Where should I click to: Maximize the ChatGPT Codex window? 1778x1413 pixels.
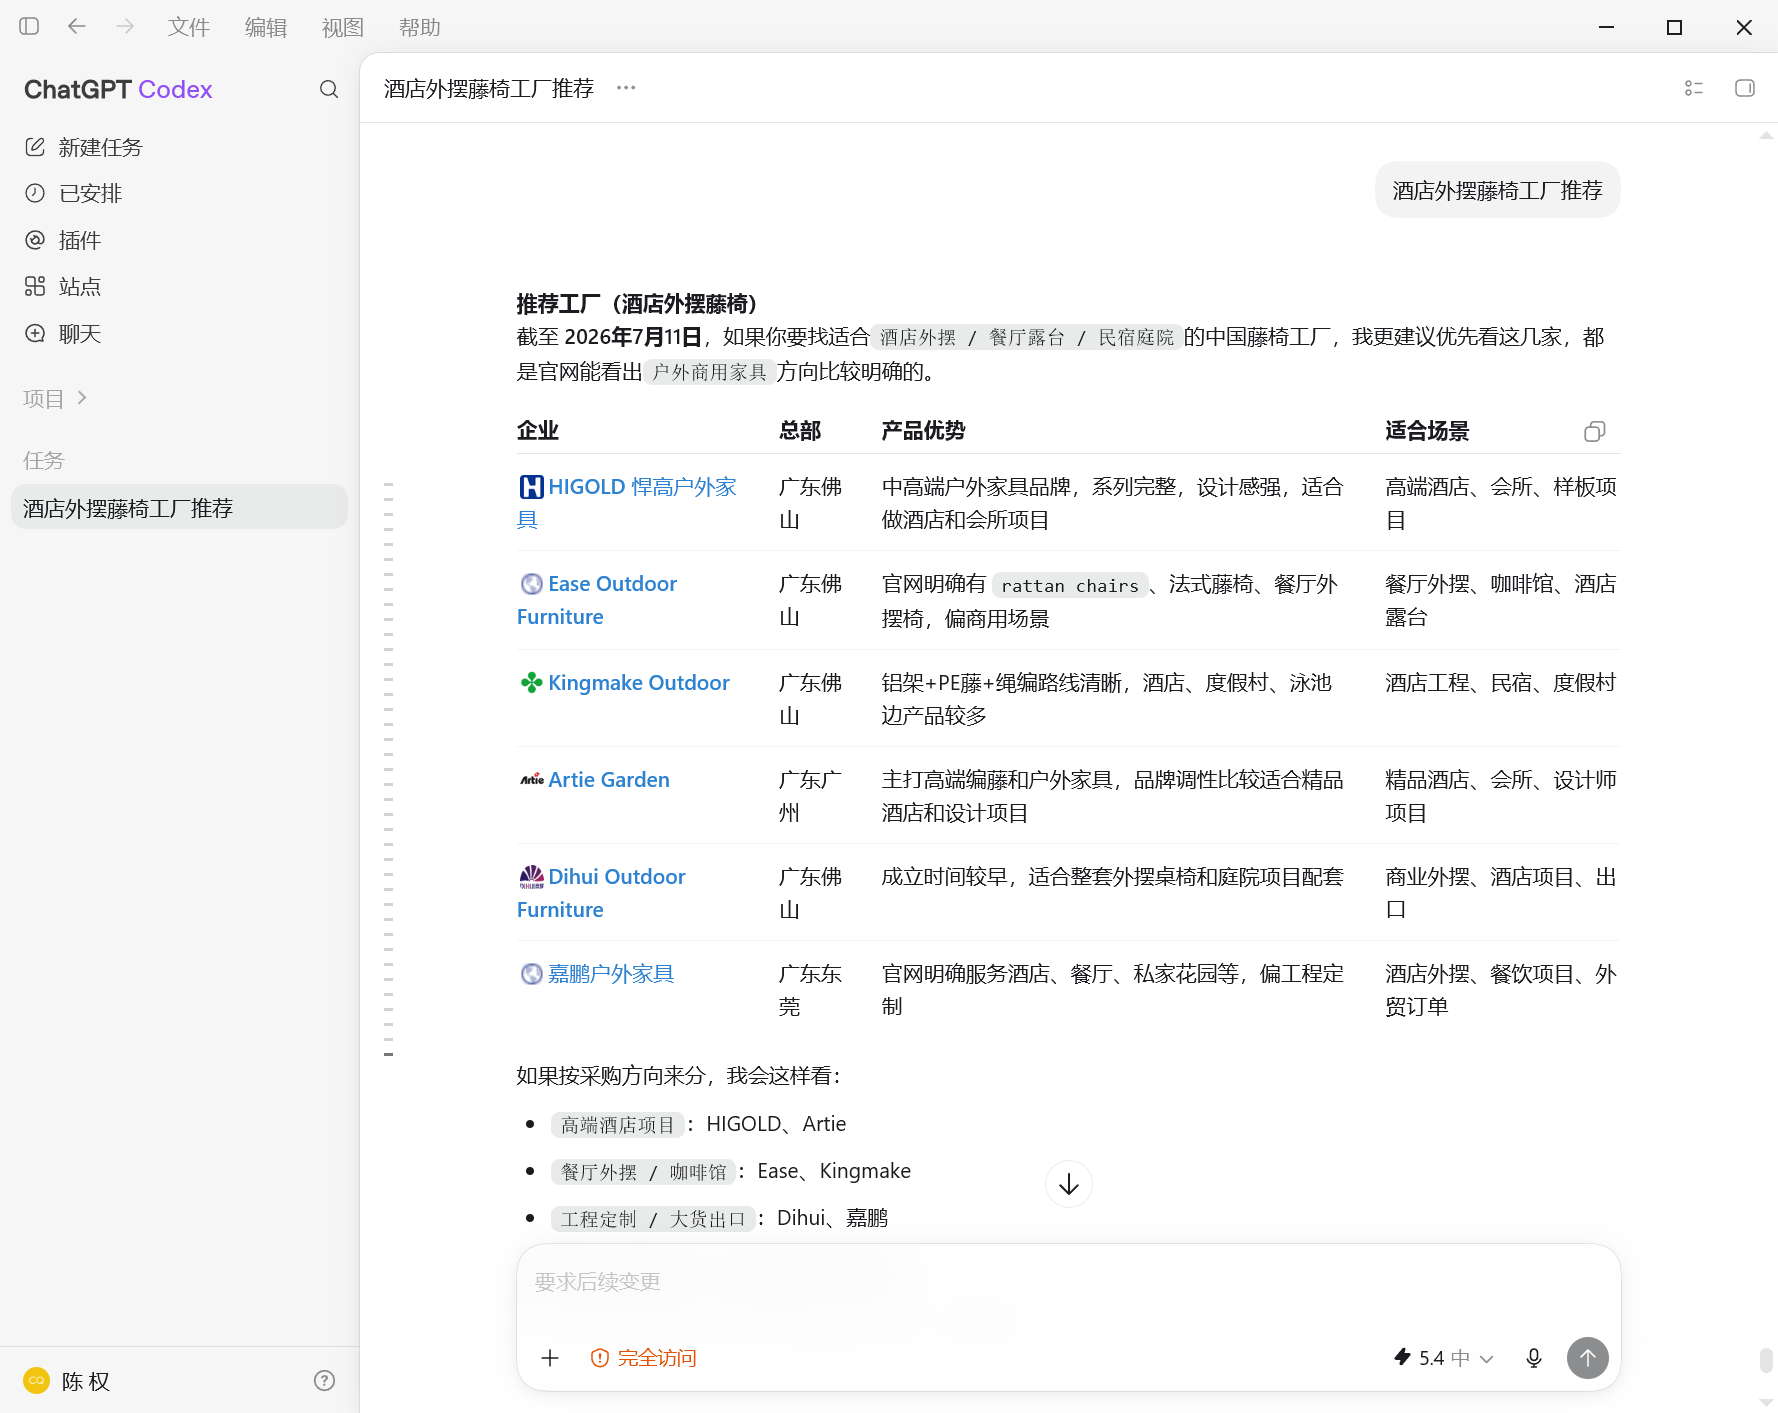1675,27
